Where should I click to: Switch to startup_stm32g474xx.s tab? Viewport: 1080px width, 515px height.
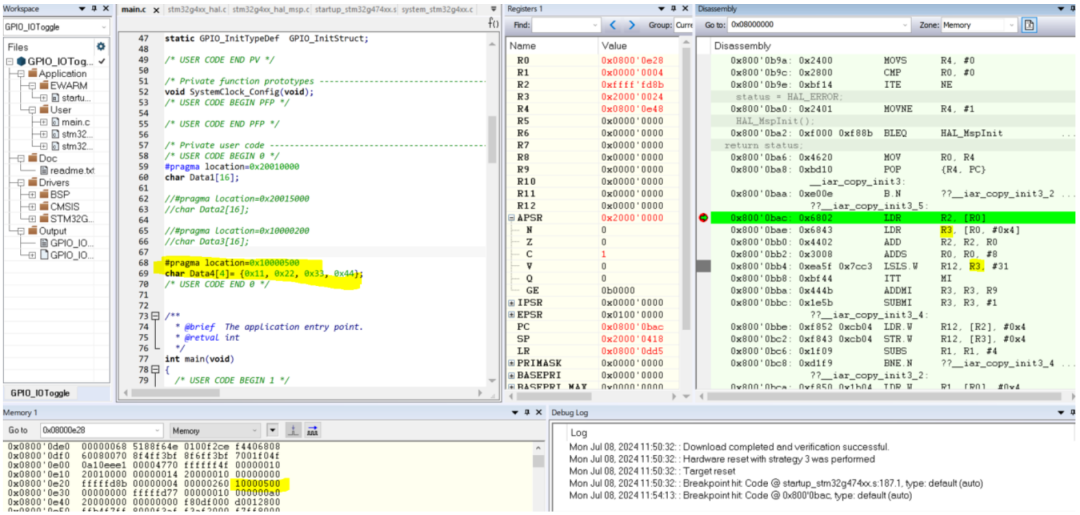tap(355, 10)
